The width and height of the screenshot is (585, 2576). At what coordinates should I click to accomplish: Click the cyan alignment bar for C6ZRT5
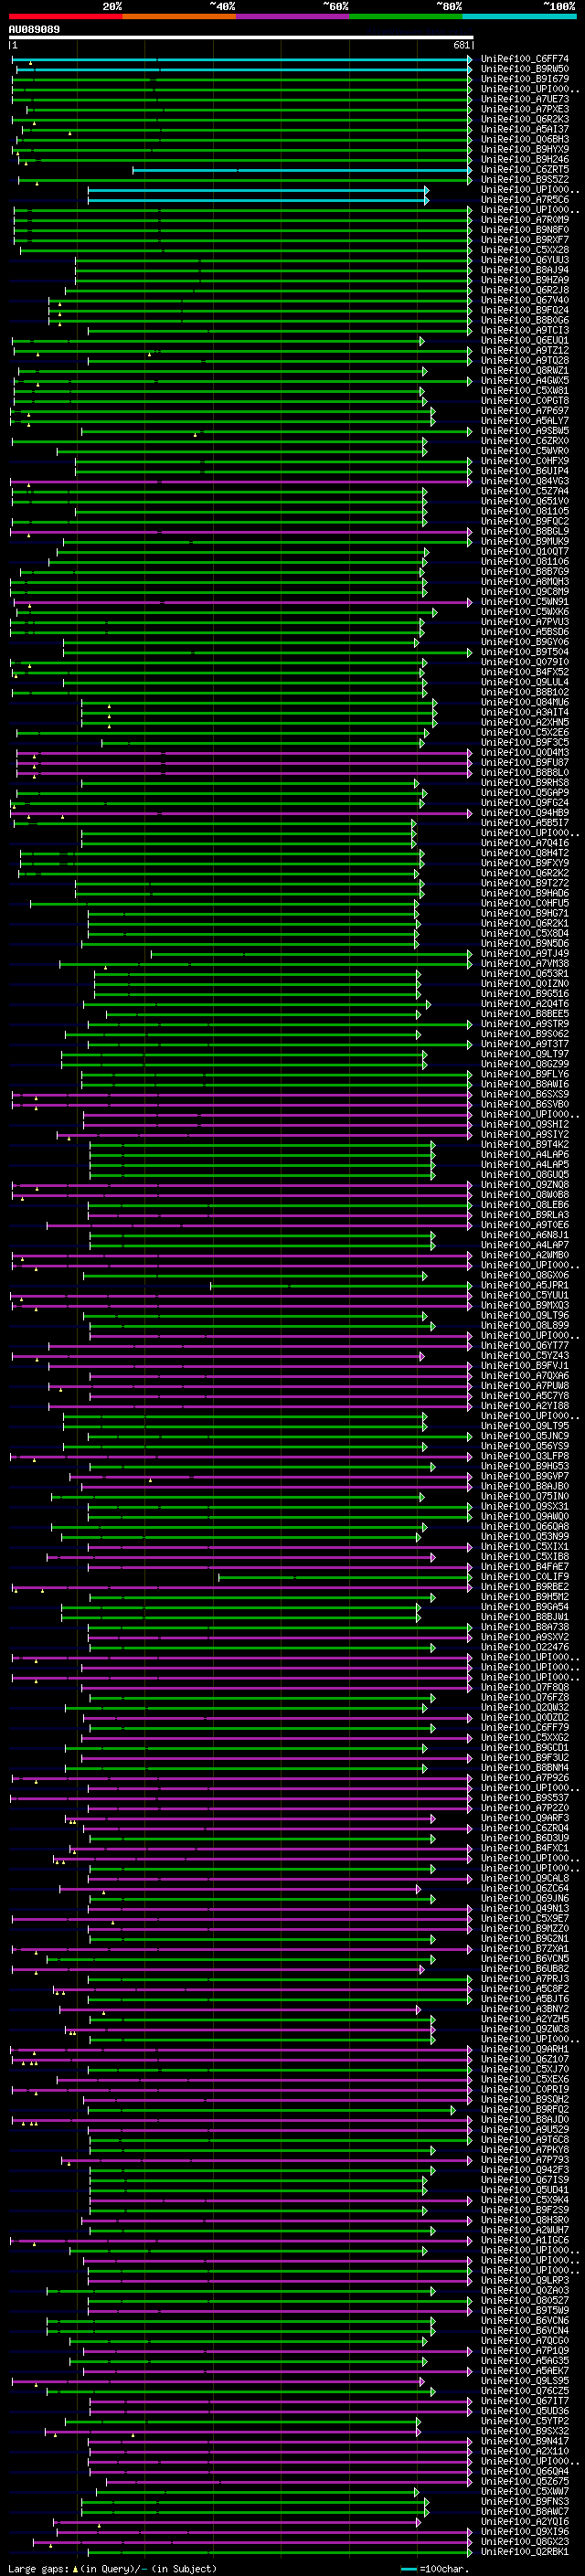[x=301, y=170]
